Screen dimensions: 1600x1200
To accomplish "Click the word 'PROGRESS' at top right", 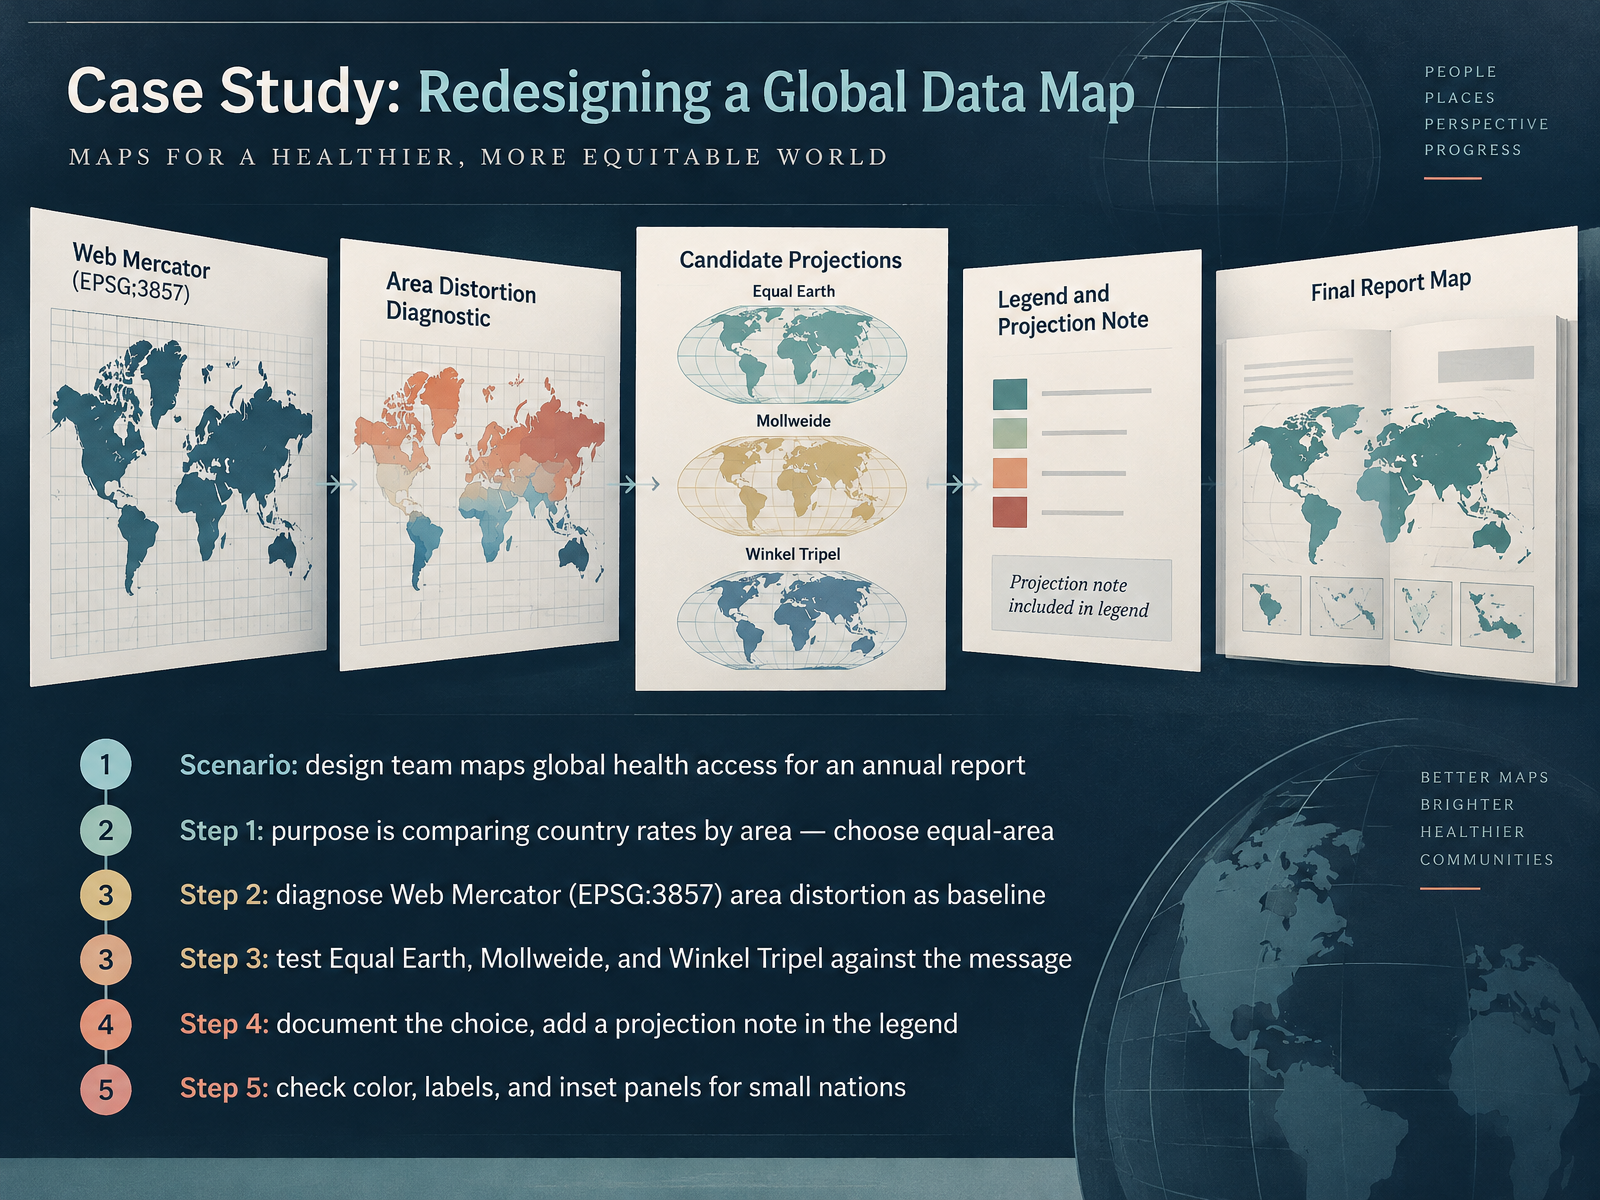I will pos(1473,150).
